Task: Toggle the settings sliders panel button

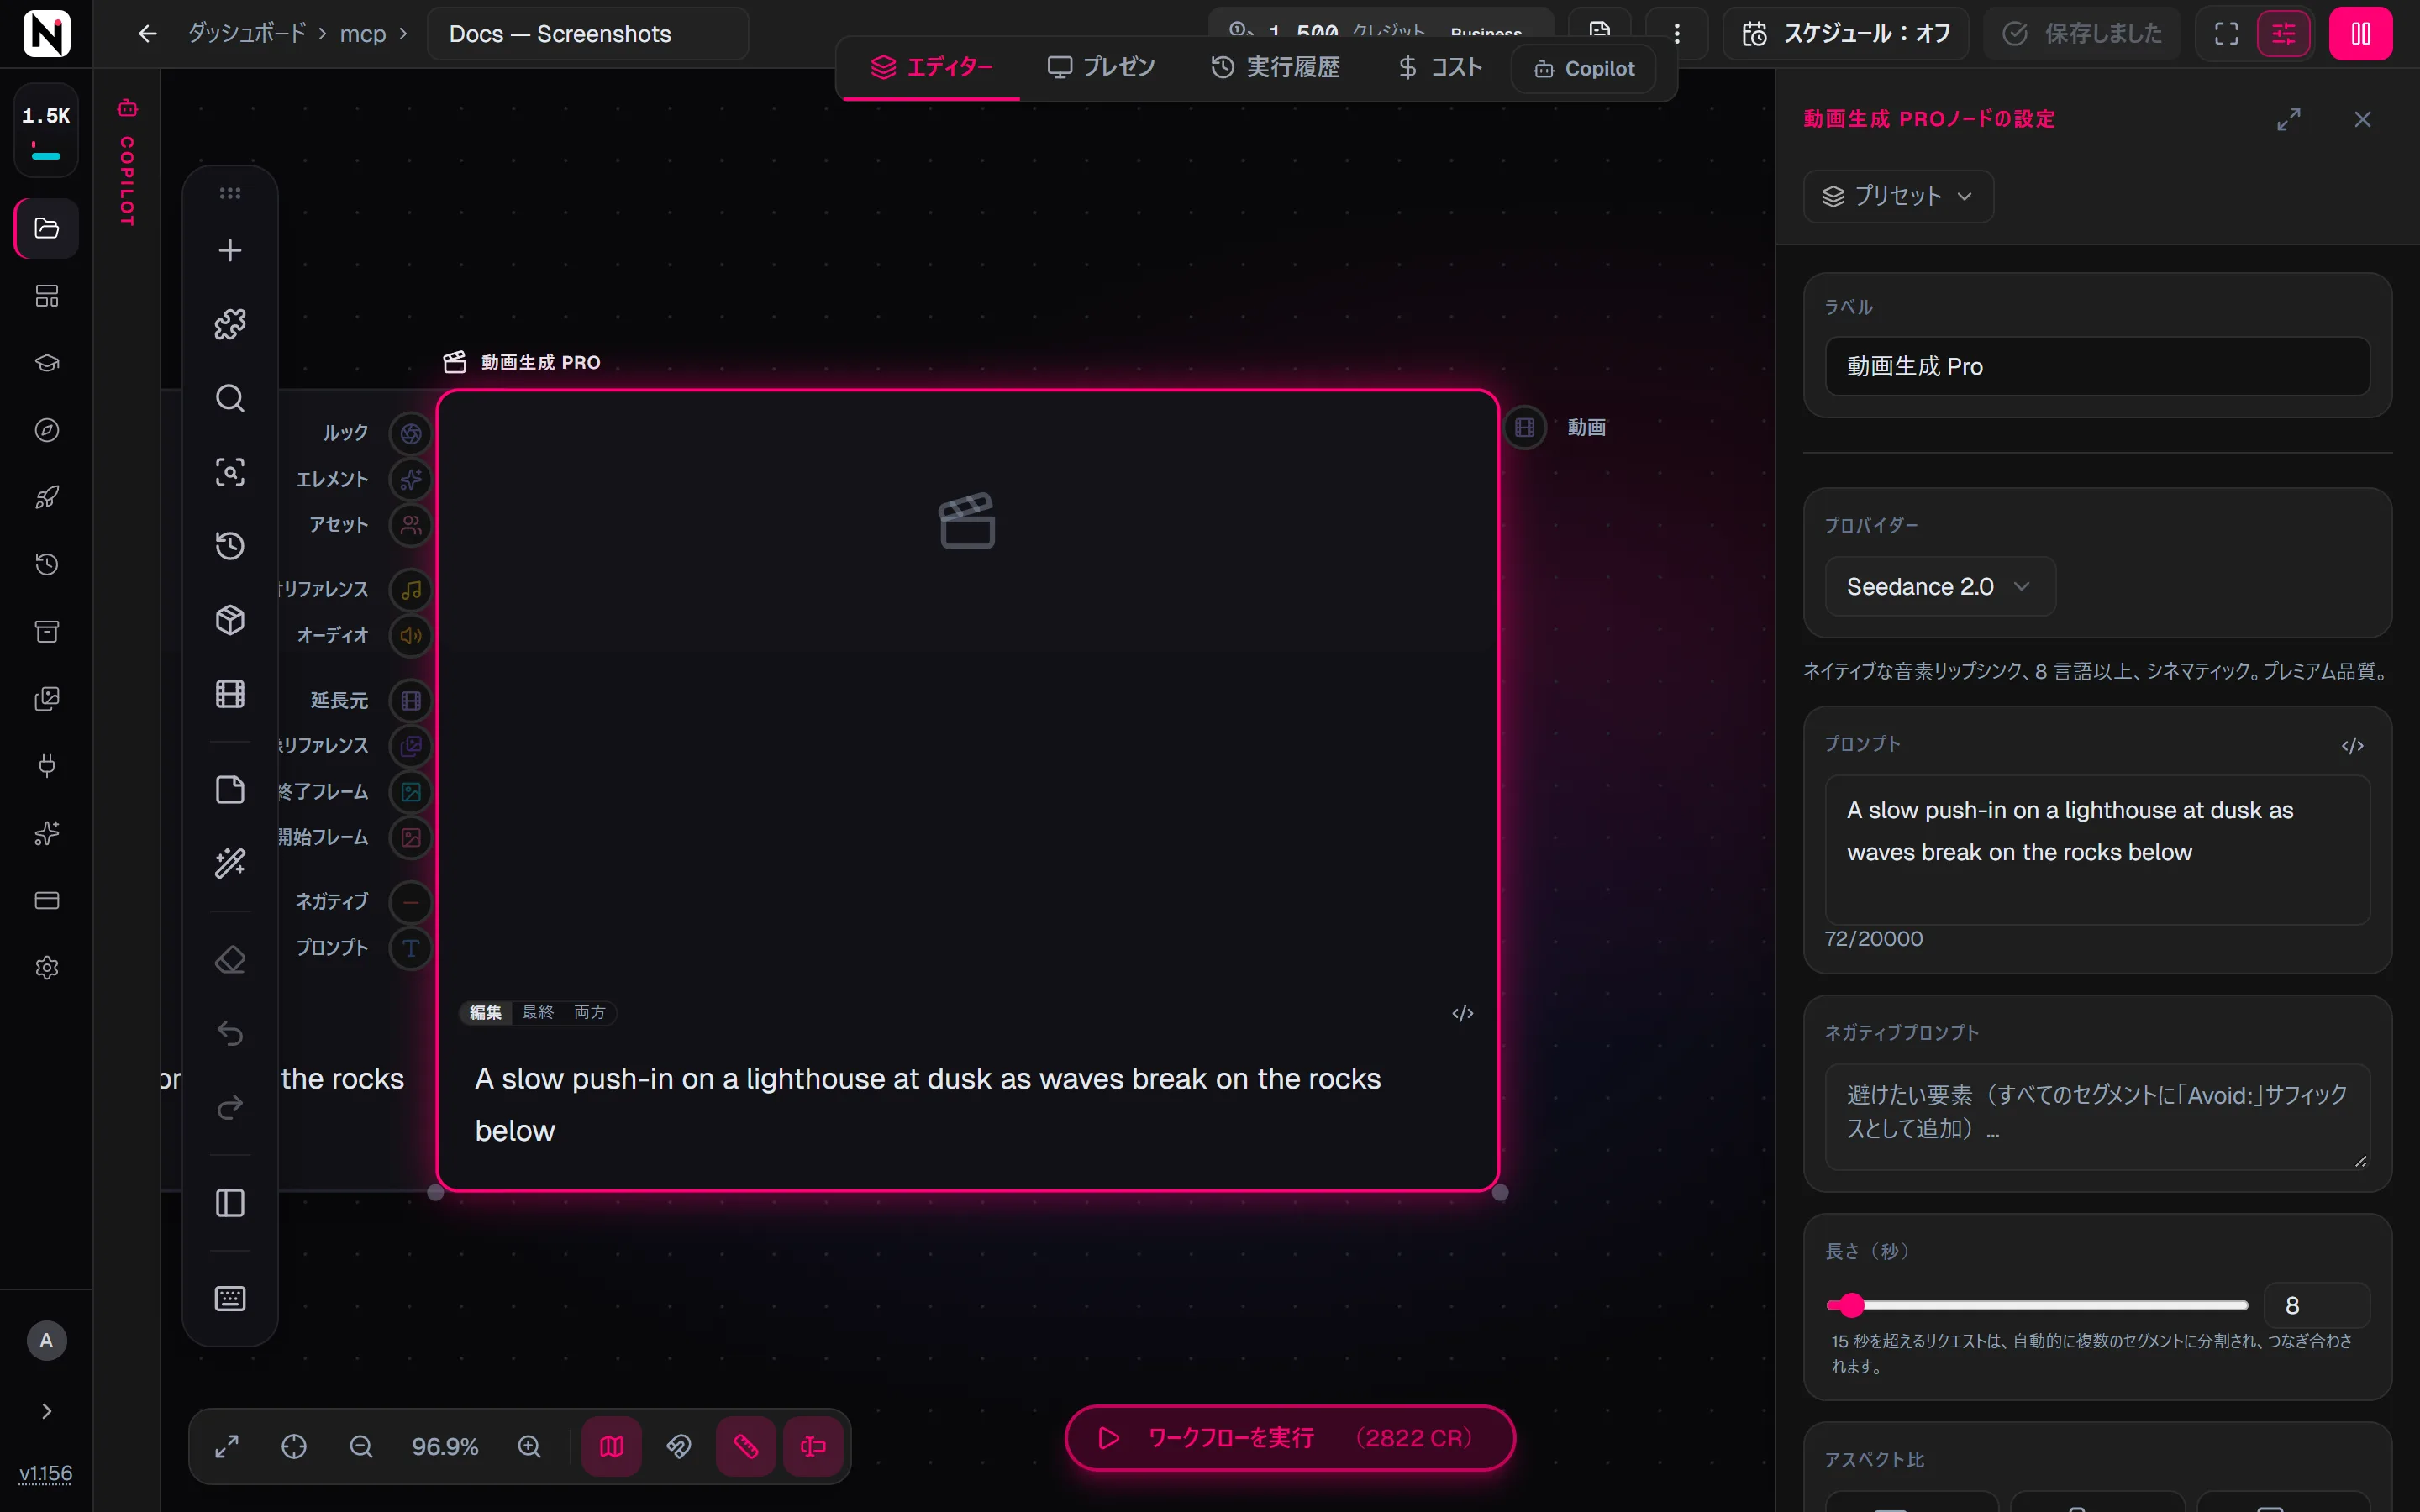Action: coord(2284,34)
